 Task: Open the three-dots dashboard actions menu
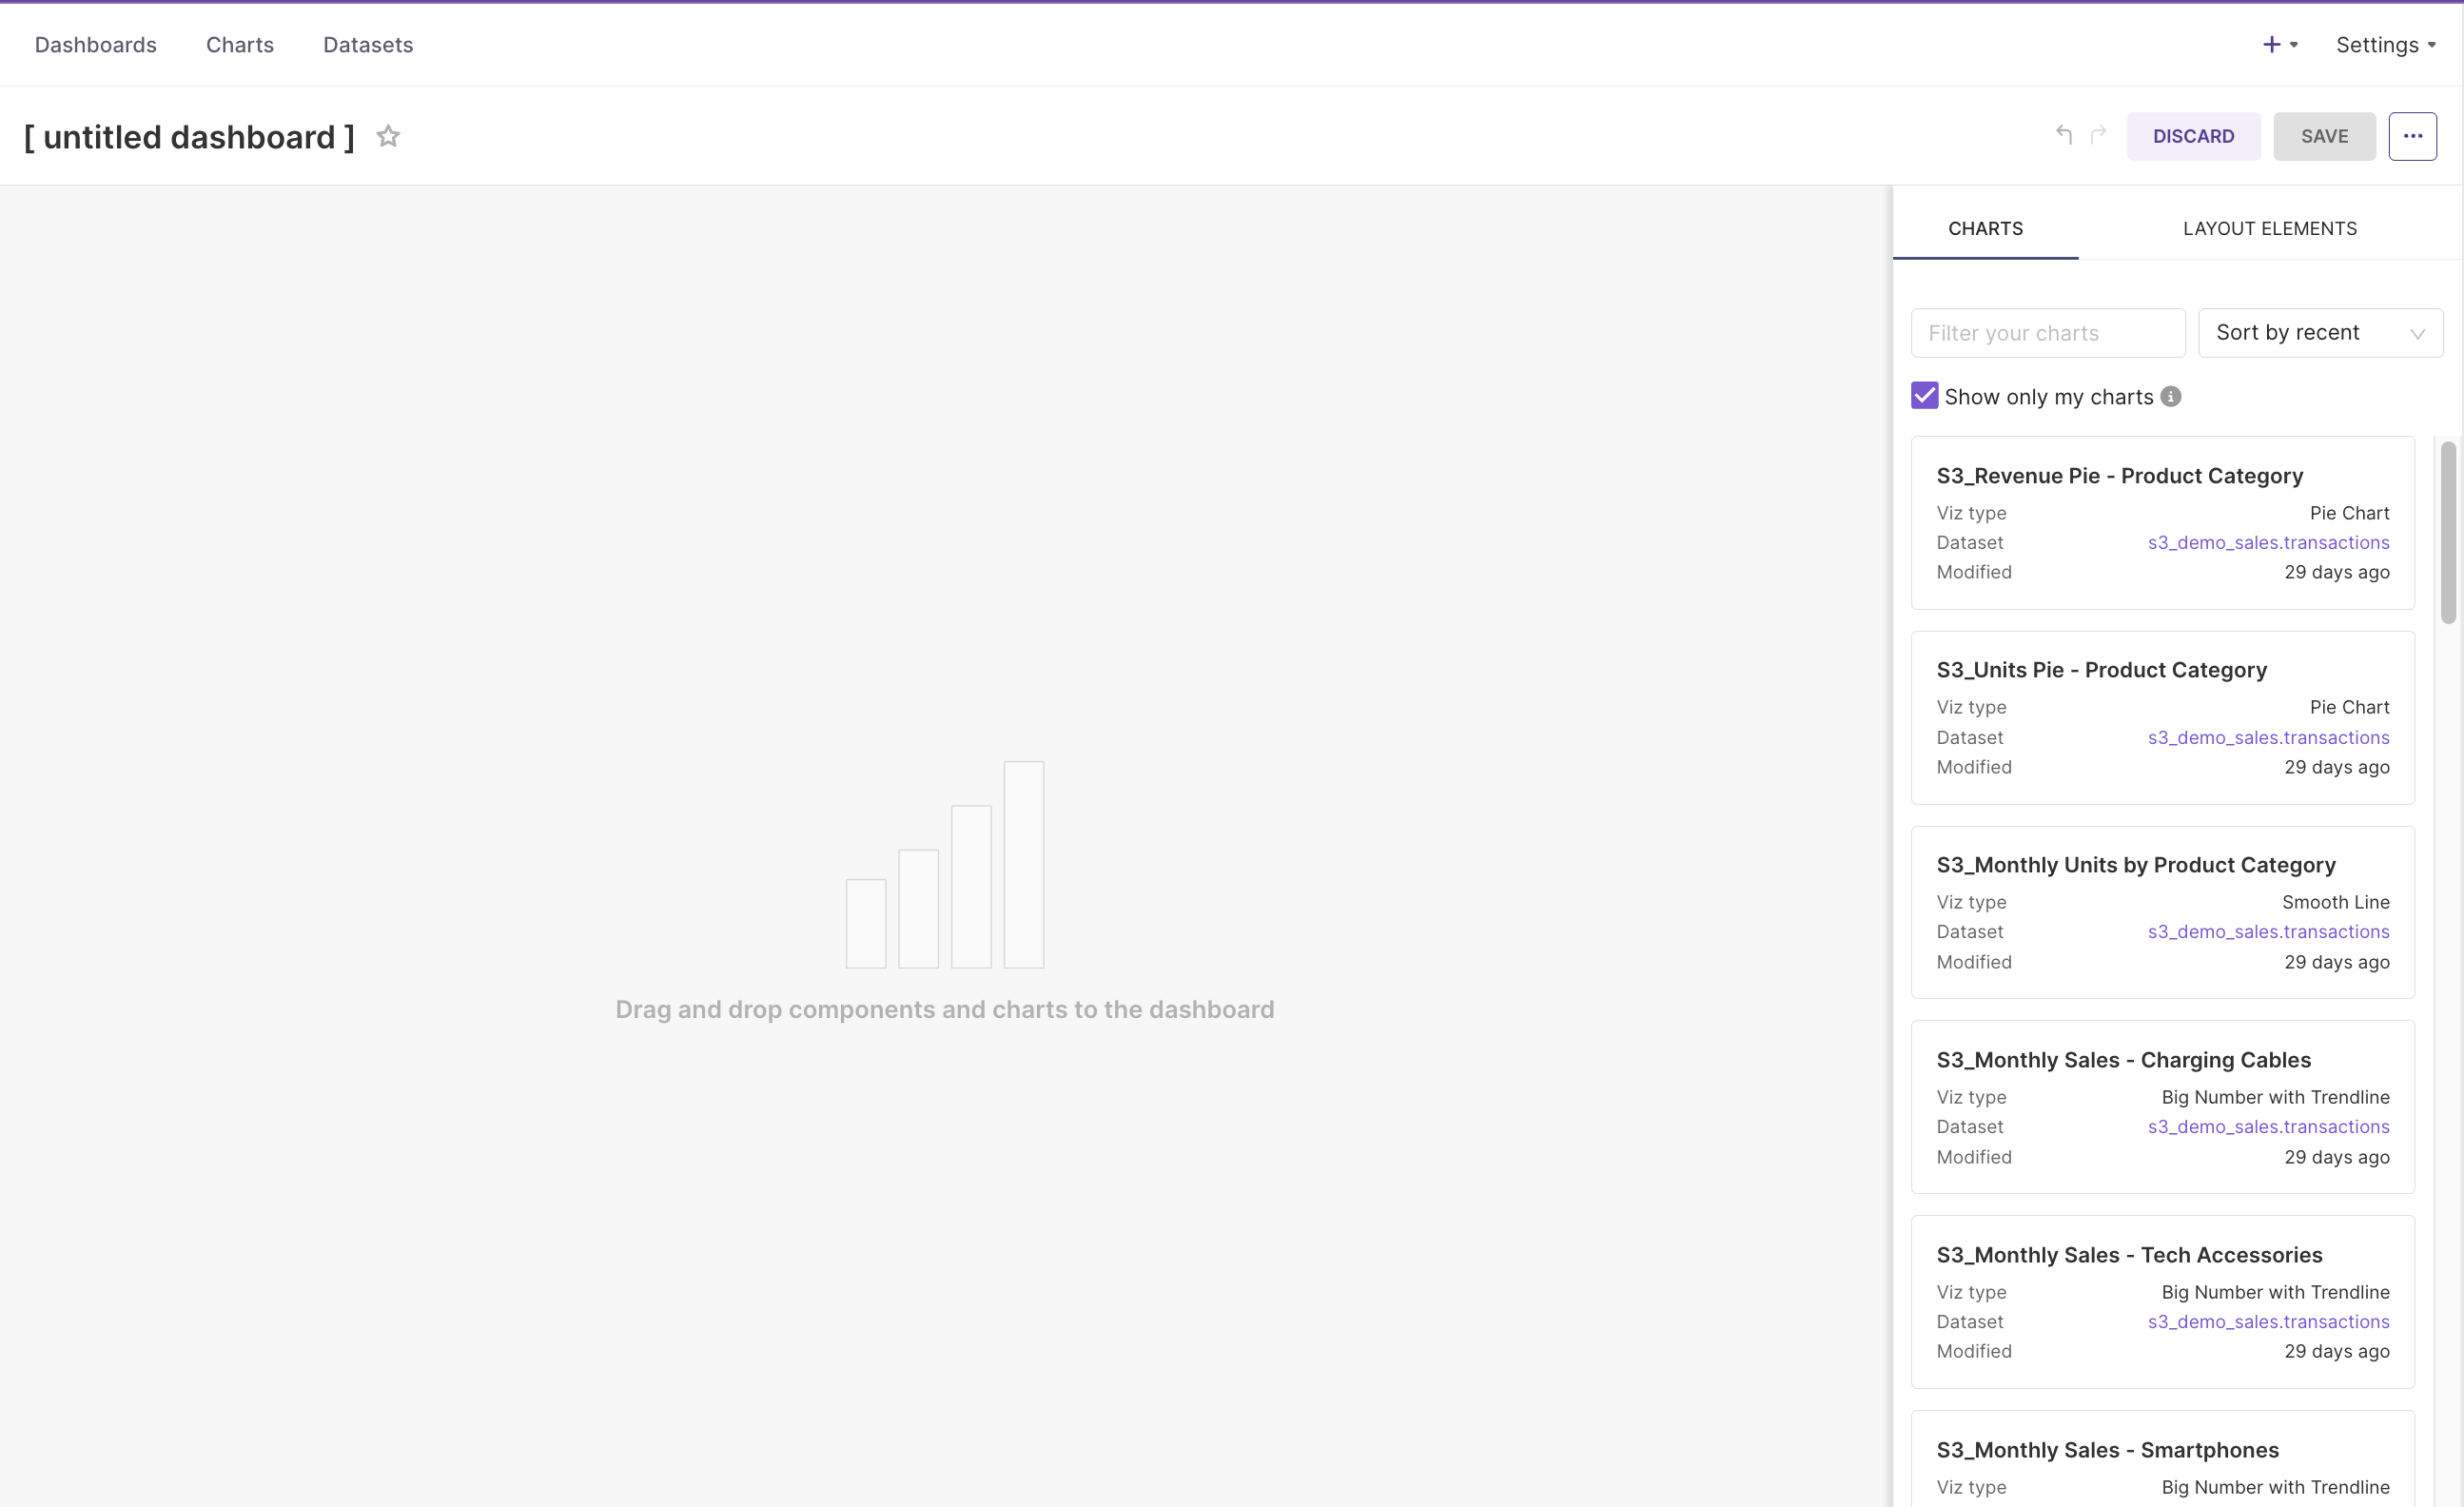(x=2412, y=136)
